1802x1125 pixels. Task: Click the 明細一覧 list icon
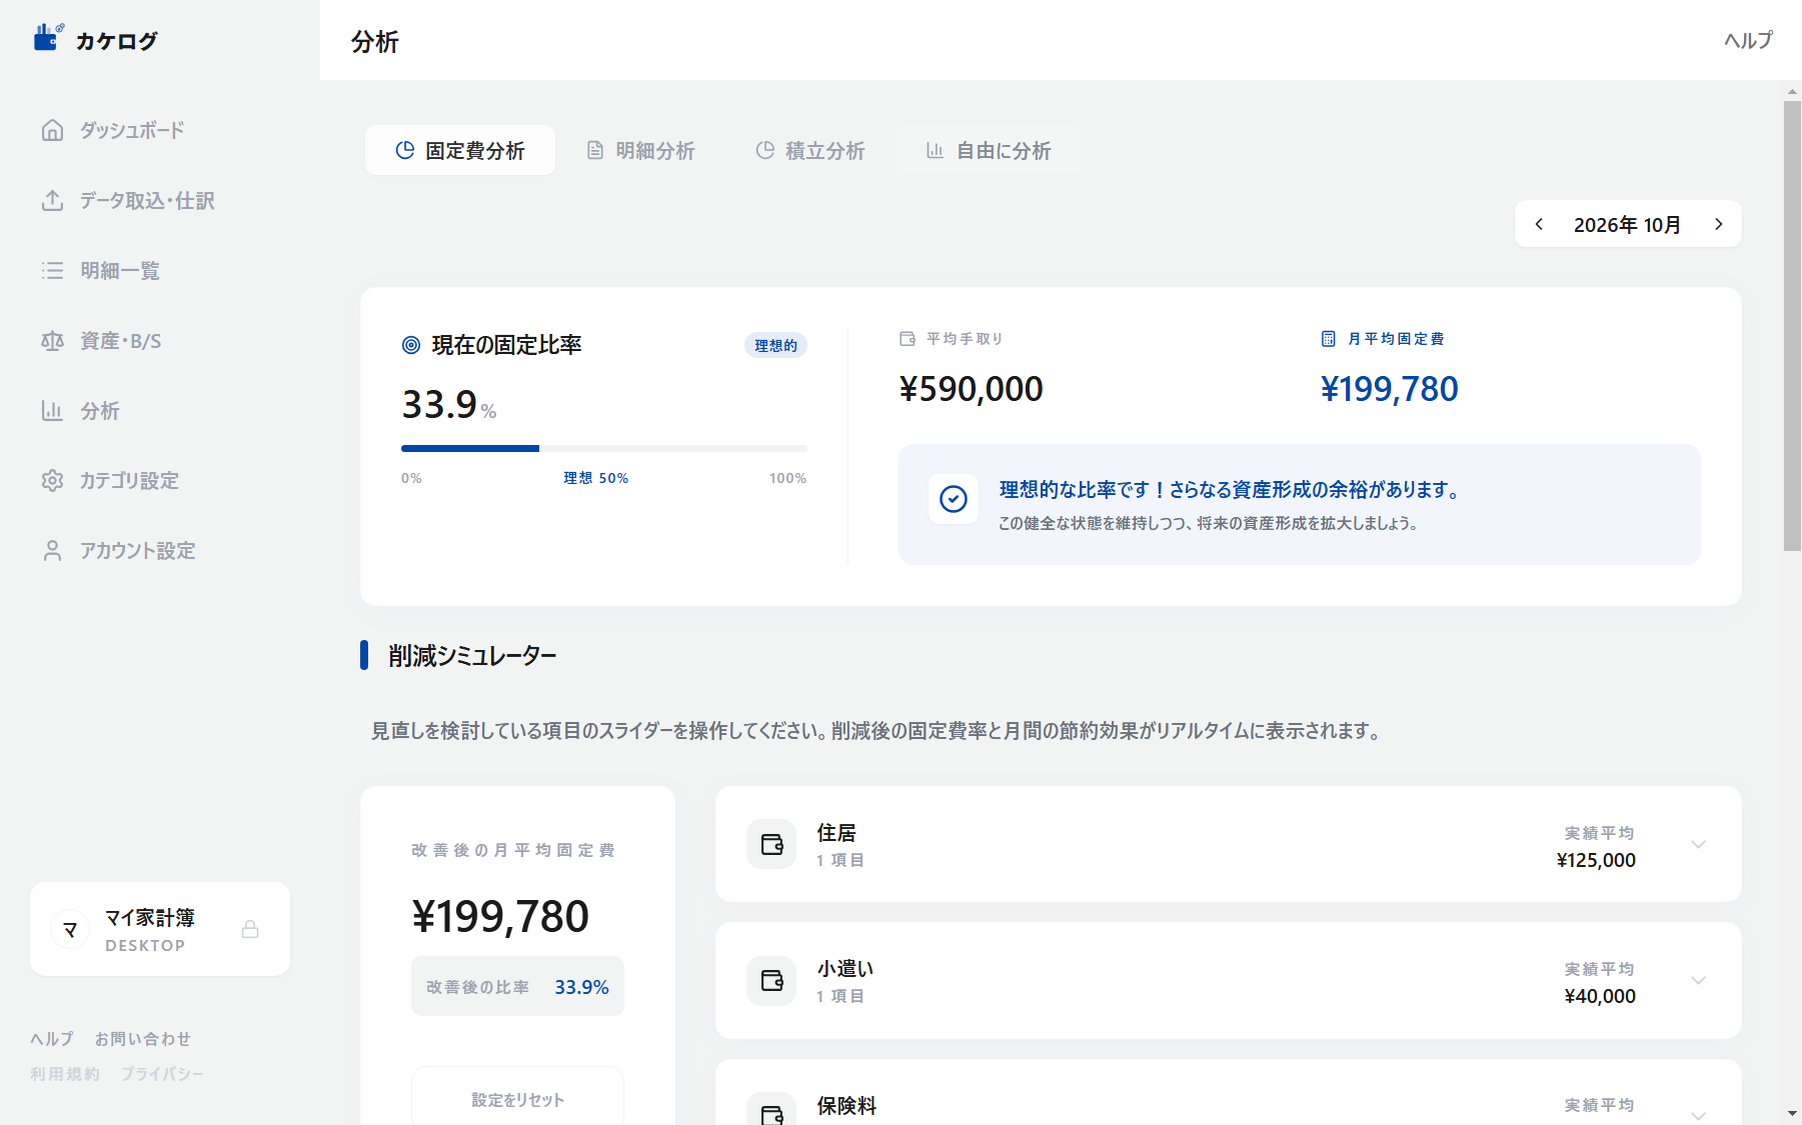(x=52, y=271)
